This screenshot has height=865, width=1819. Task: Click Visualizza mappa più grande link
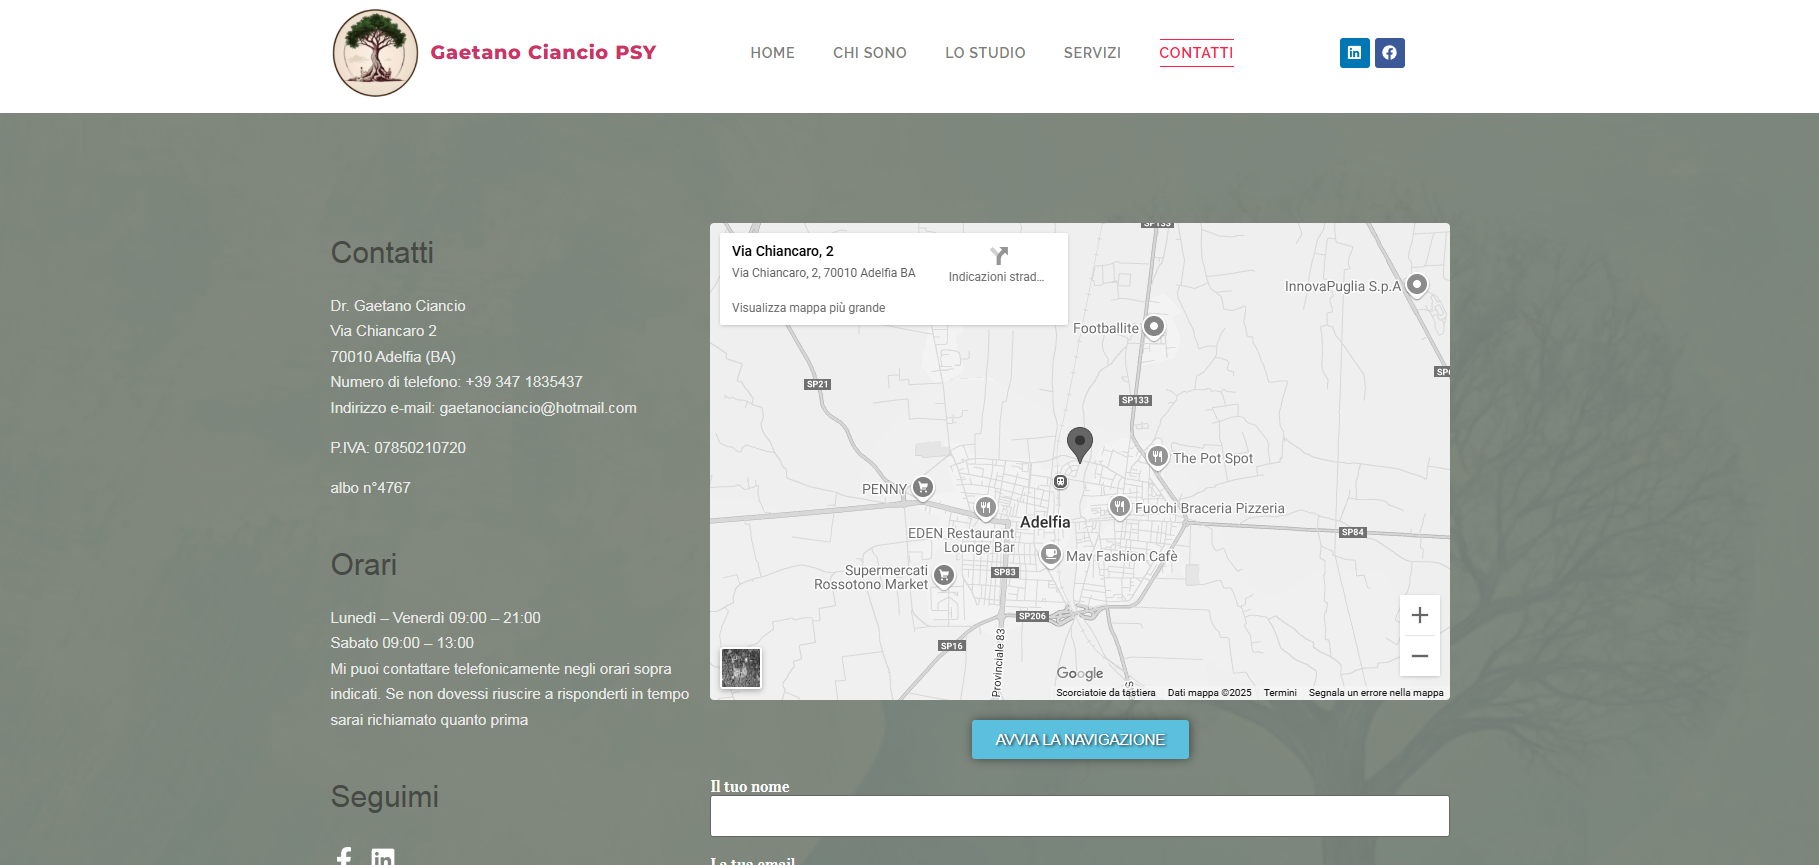click(x=808, y=308)
